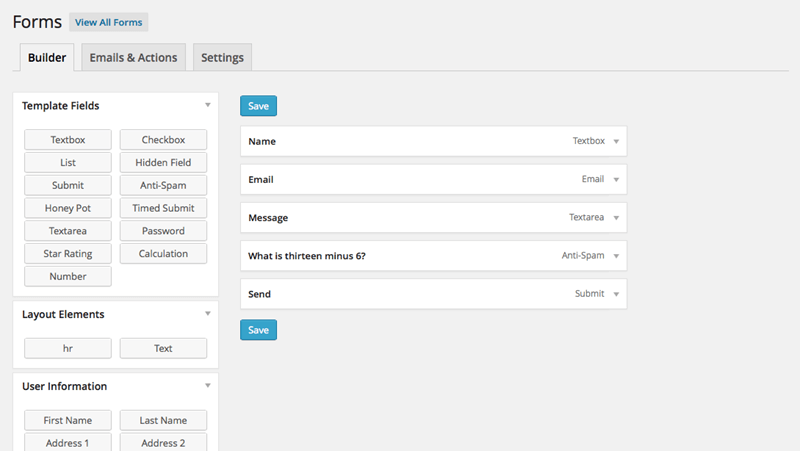This screenshot has width=800, height=451.
Task: Select the Builder tab
Action: pyautogui.click(x=47, y=58)
